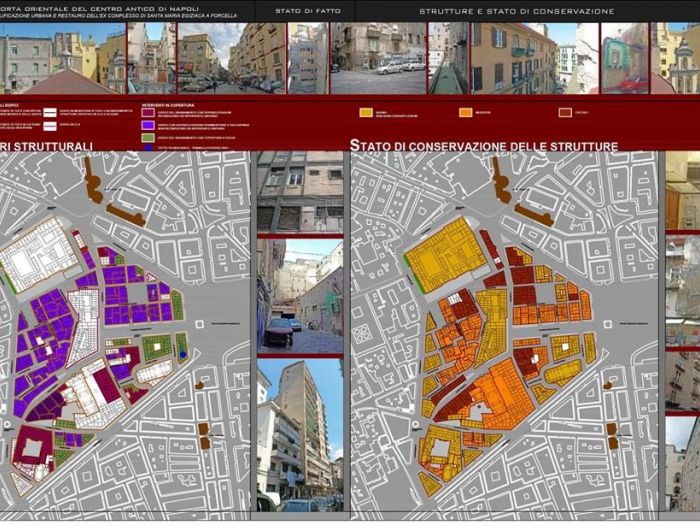
Task: Click the brown building at top of the left map
Action: [93, 181]
